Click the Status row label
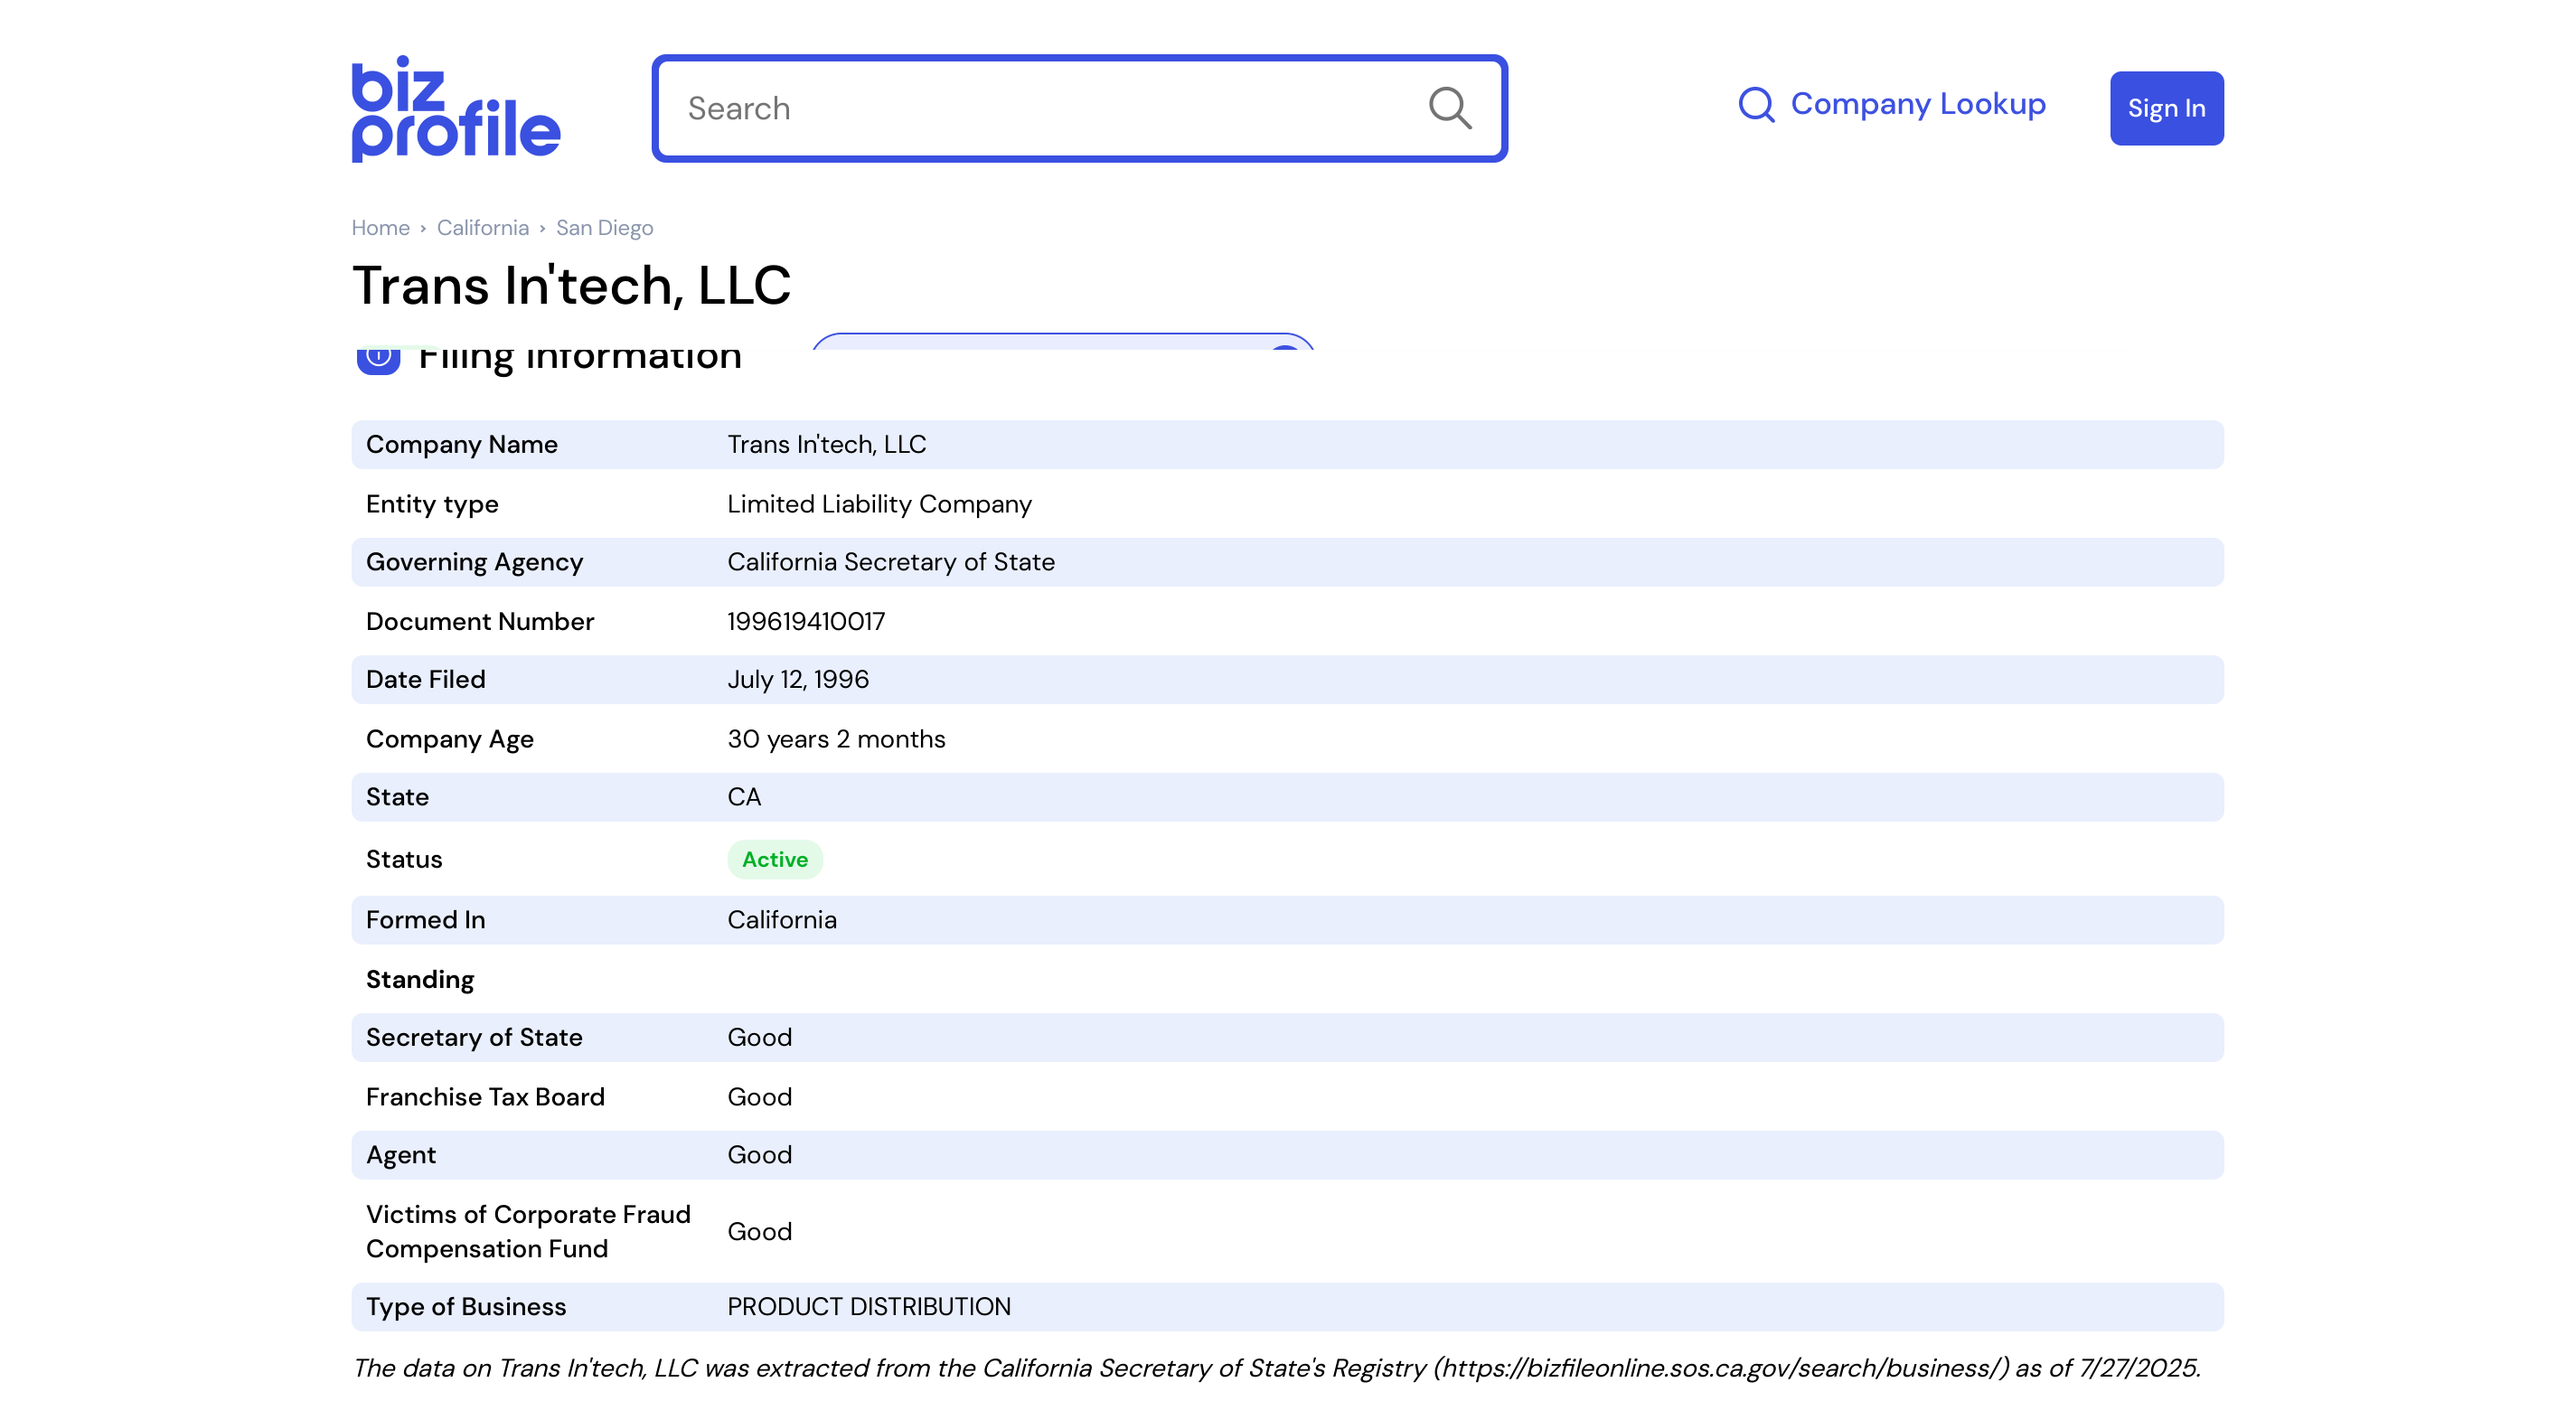 (404, 859)
